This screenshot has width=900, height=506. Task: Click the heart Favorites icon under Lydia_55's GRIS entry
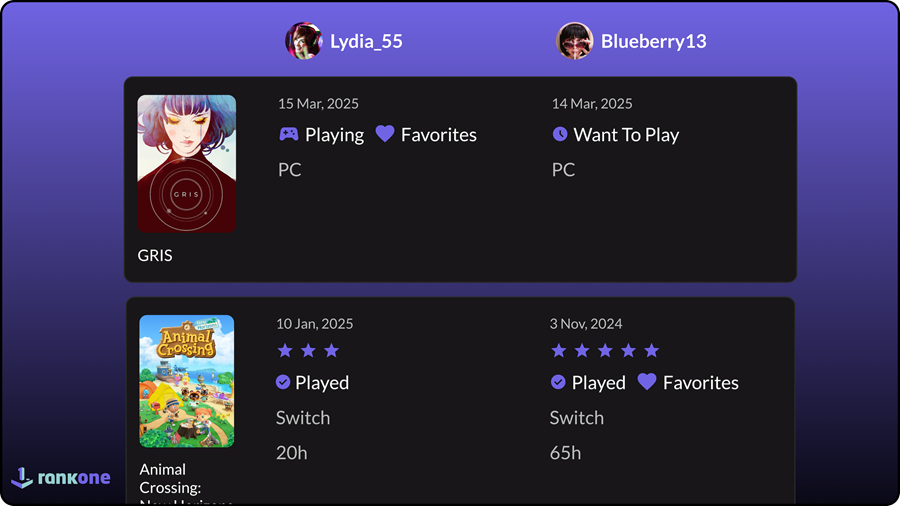tap(385, 134)
